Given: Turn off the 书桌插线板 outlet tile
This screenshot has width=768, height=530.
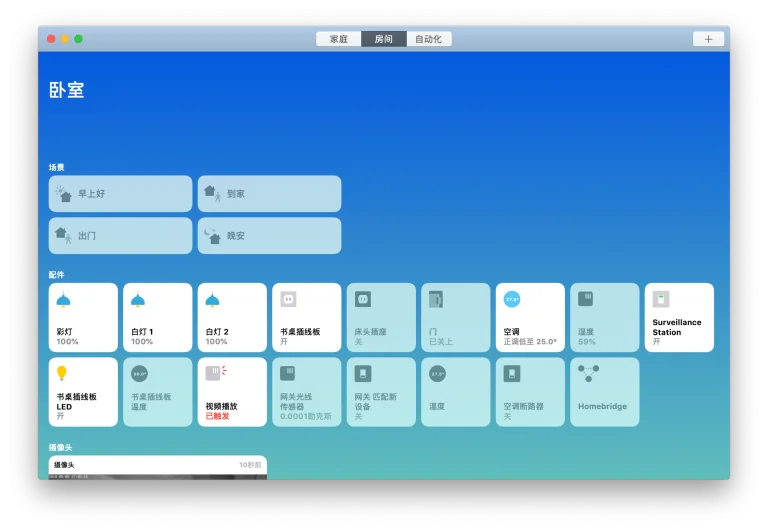Looking at the screenshot, I should (x=307, y=317).
